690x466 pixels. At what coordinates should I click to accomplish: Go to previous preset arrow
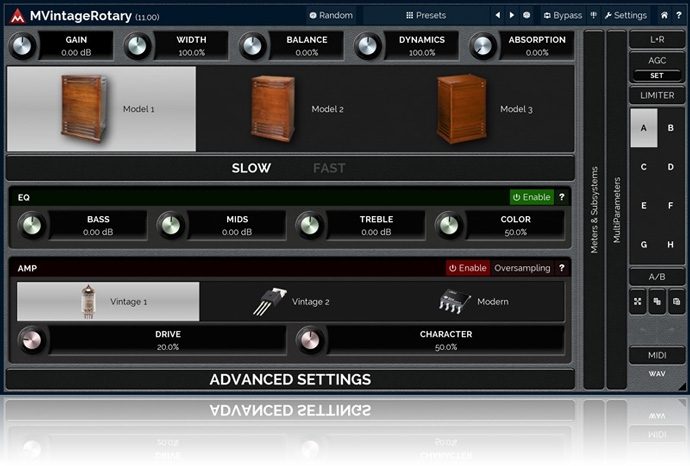[x=498, y=15]
